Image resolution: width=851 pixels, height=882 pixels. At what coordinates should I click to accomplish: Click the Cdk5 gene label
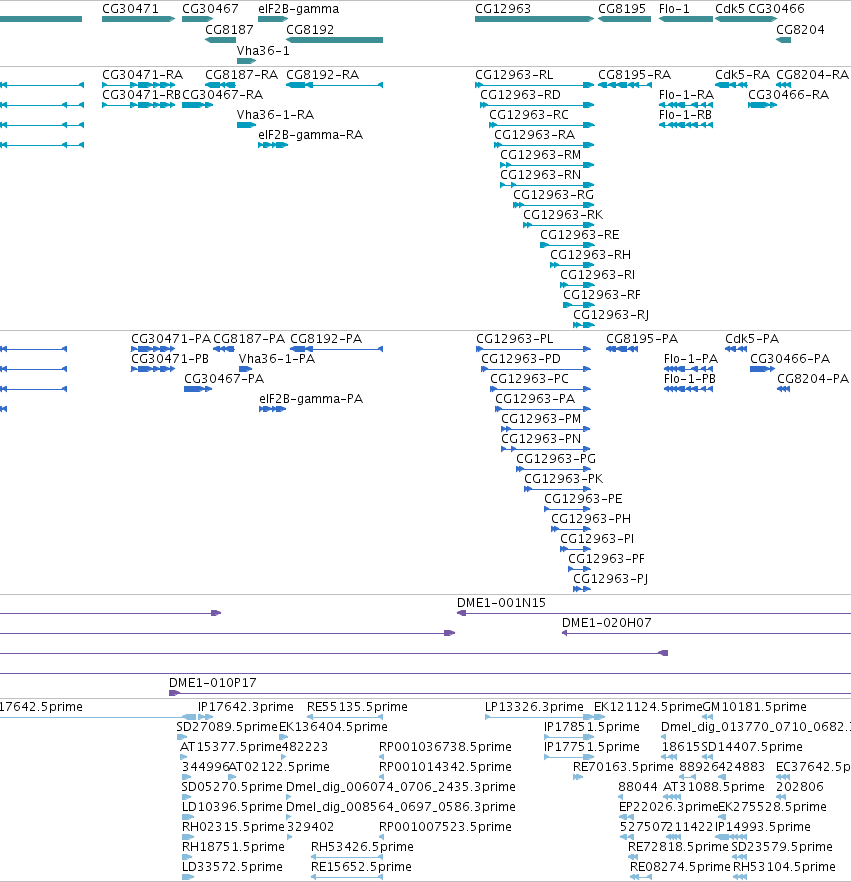point(730,9)
